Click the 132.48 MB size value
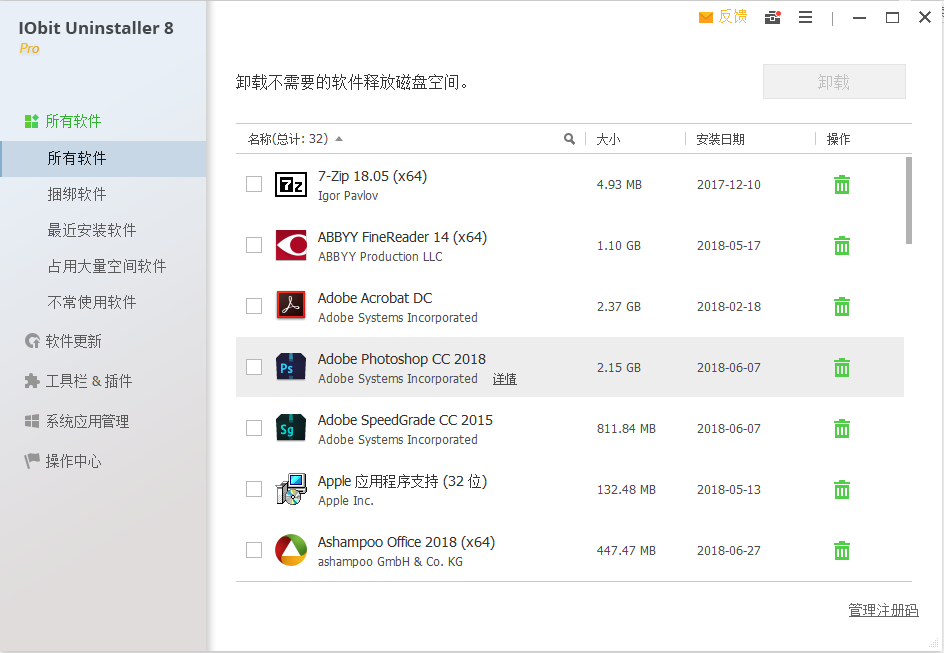 [x=626, y=490]
